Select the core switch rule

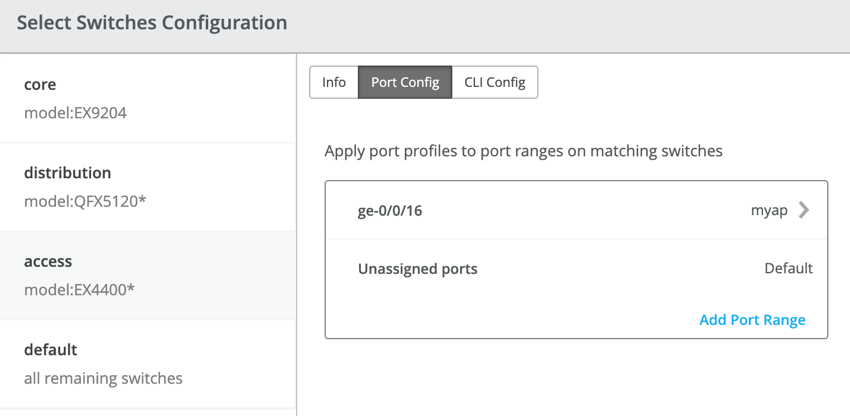[x=148, y=98]
